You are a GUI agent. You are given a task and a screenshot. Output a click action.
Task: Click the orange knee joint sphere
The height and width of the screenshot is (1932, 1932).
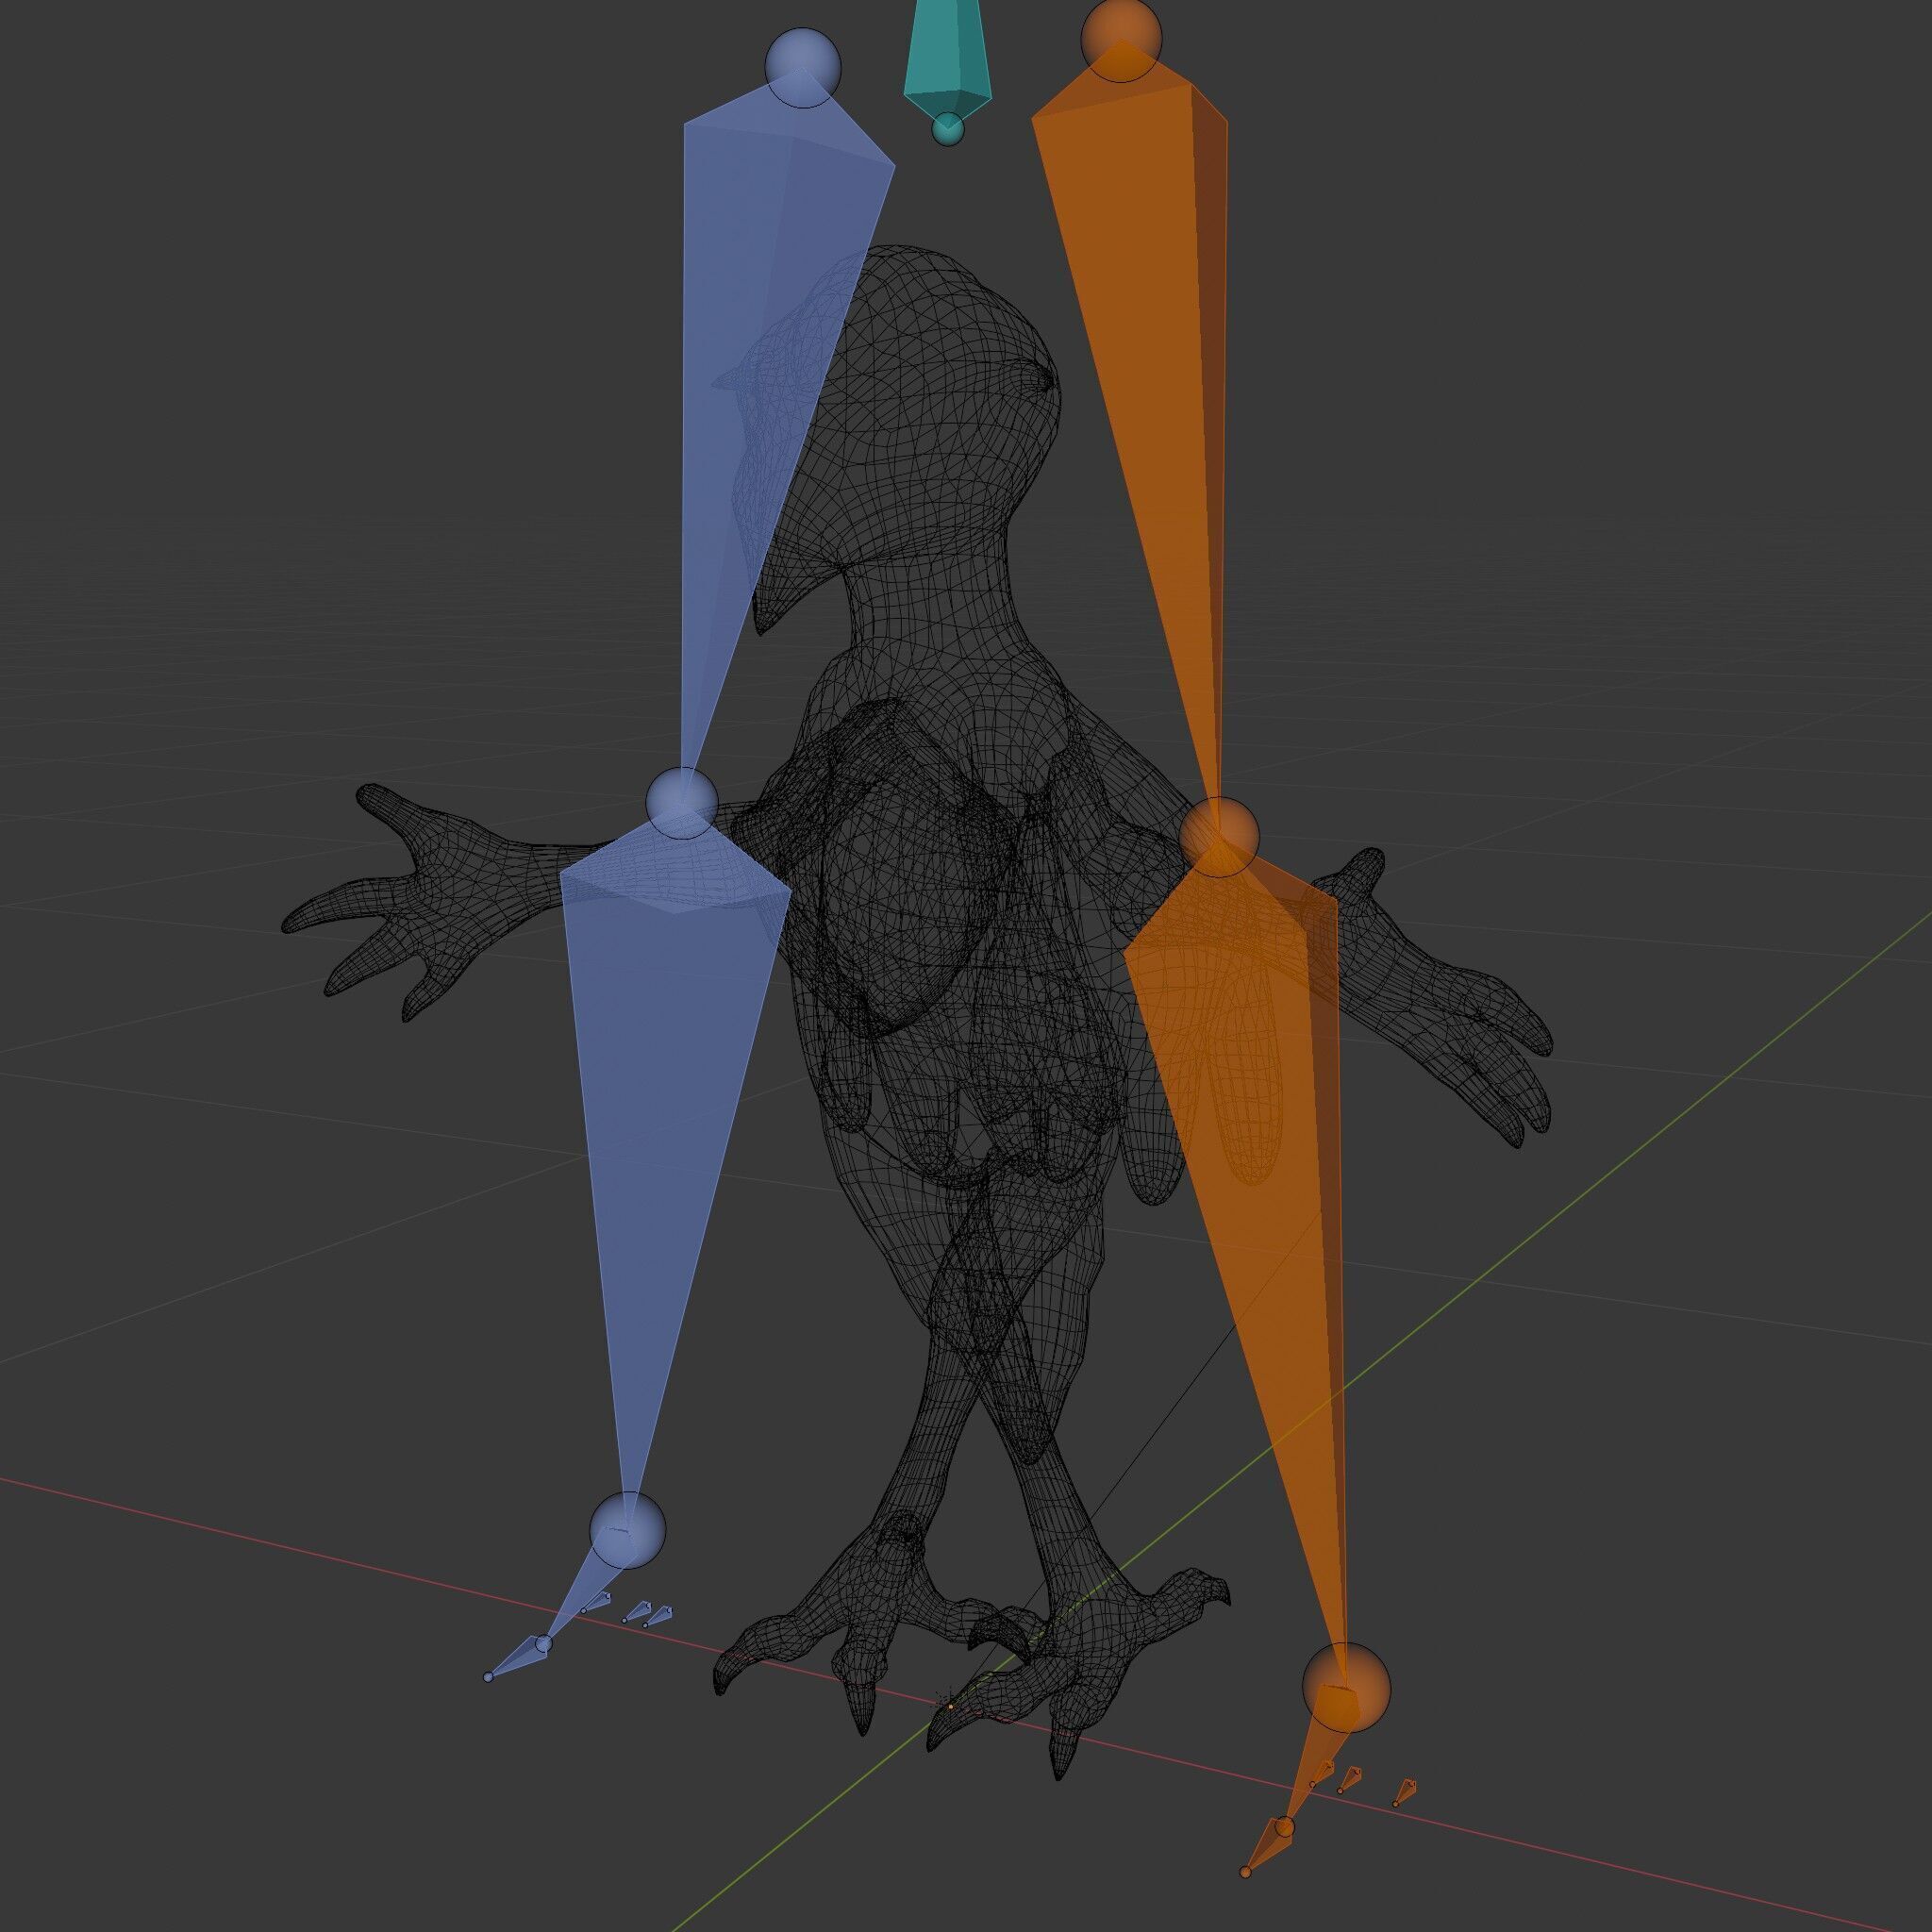click(1218, 837)
